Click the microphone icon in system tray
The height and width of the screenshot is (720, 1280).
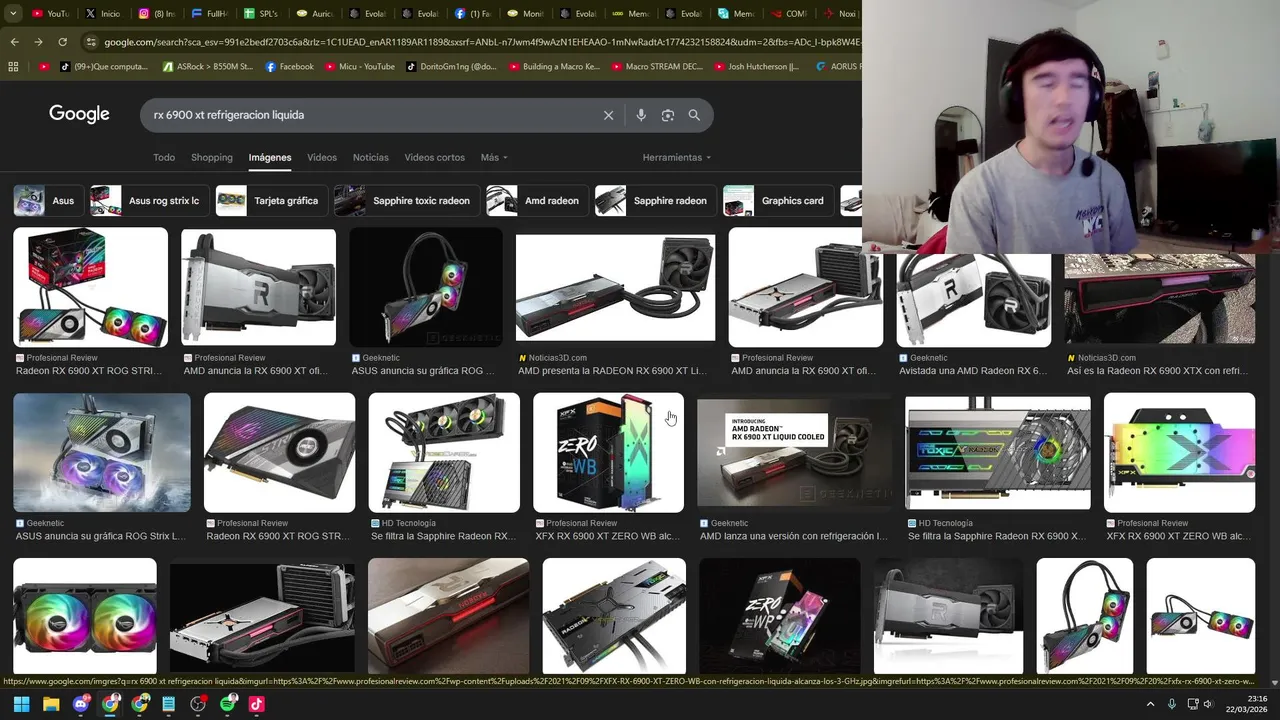click(x=1172, y=704)
